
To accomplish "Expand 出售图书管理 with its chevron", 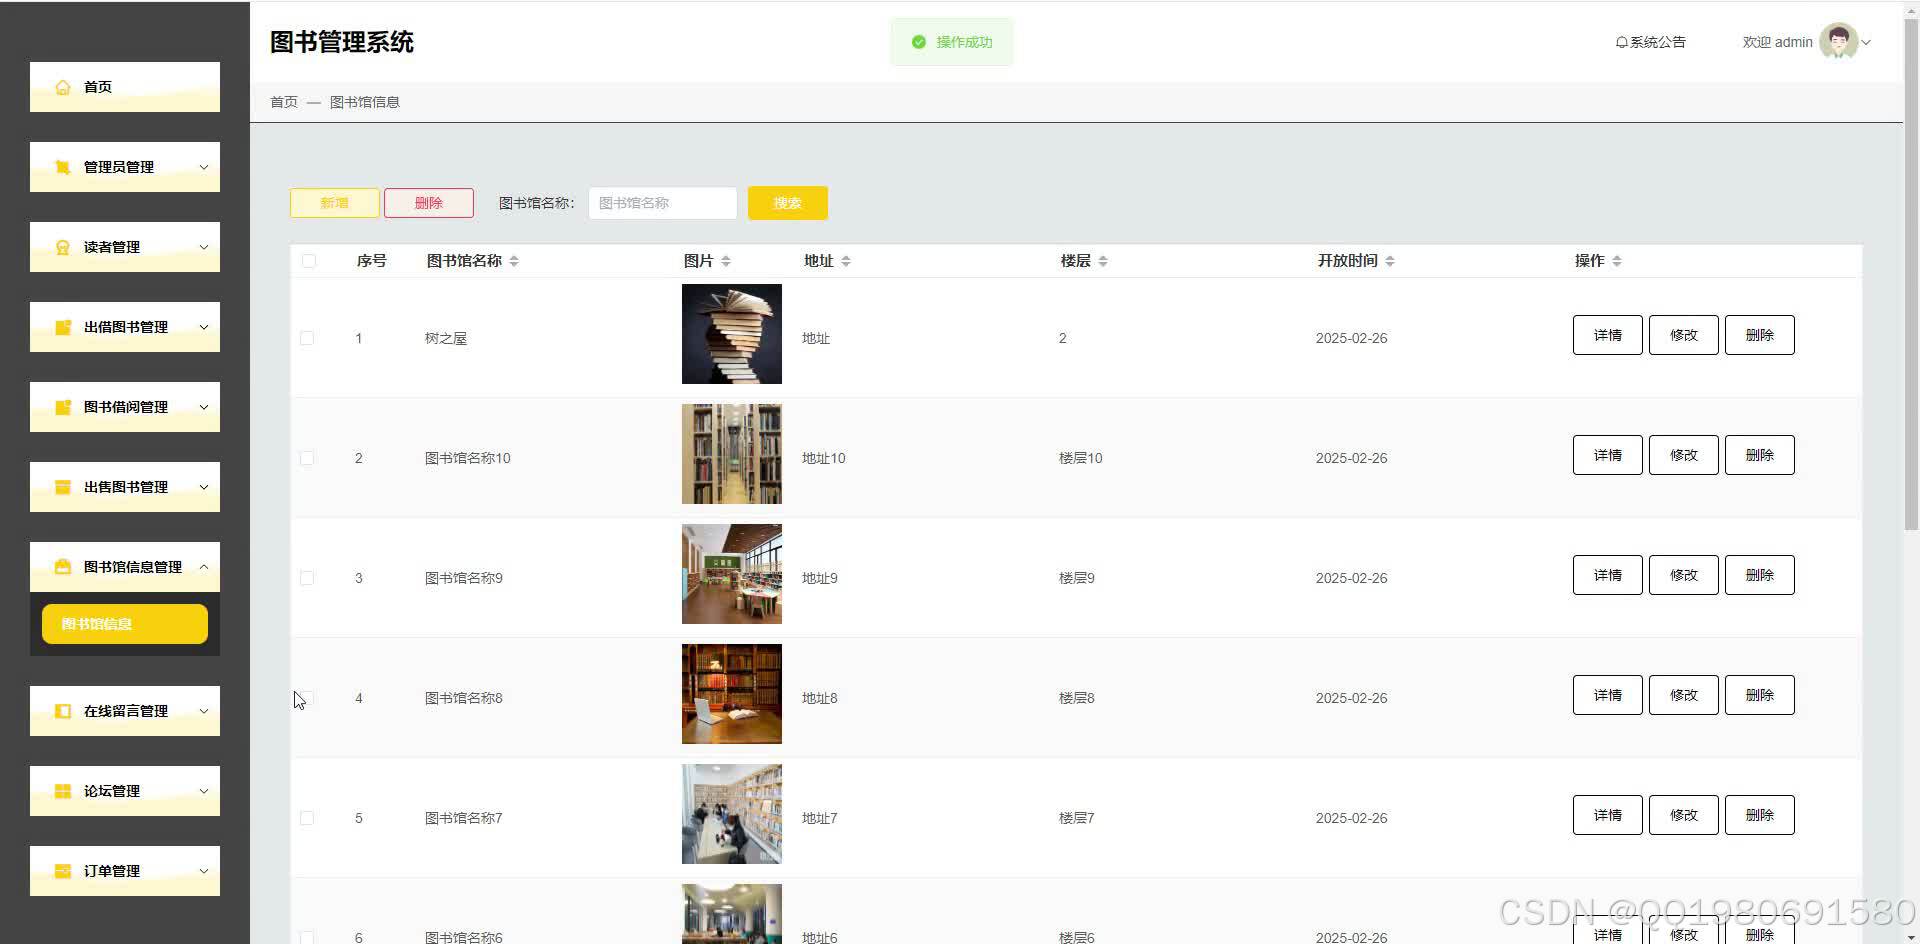I will point(204,487).
